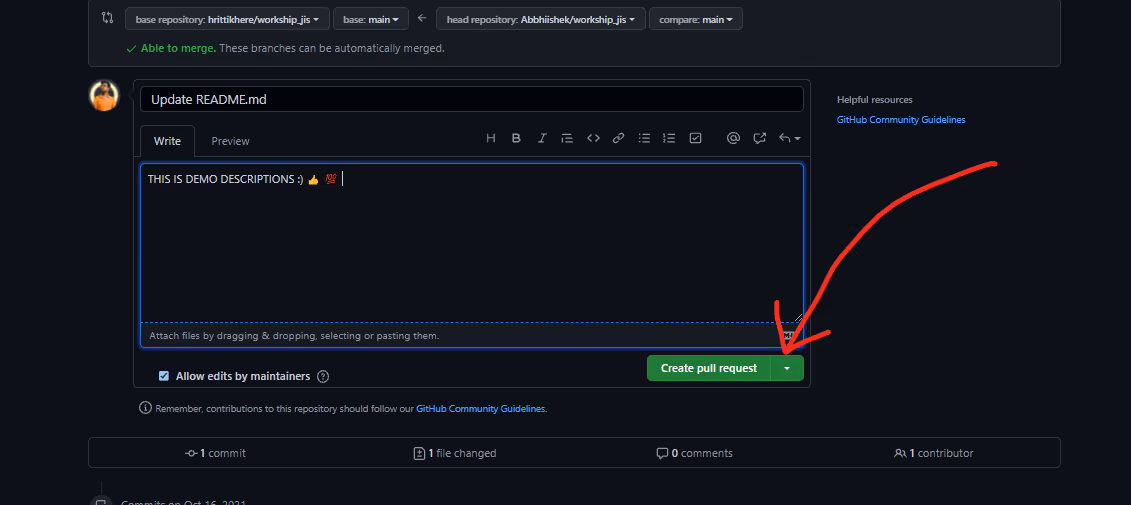Screen dimensions: 1131x505
Task: Mention a user with the @ icon
Action: pyautogui.click(x=734, y=139)
